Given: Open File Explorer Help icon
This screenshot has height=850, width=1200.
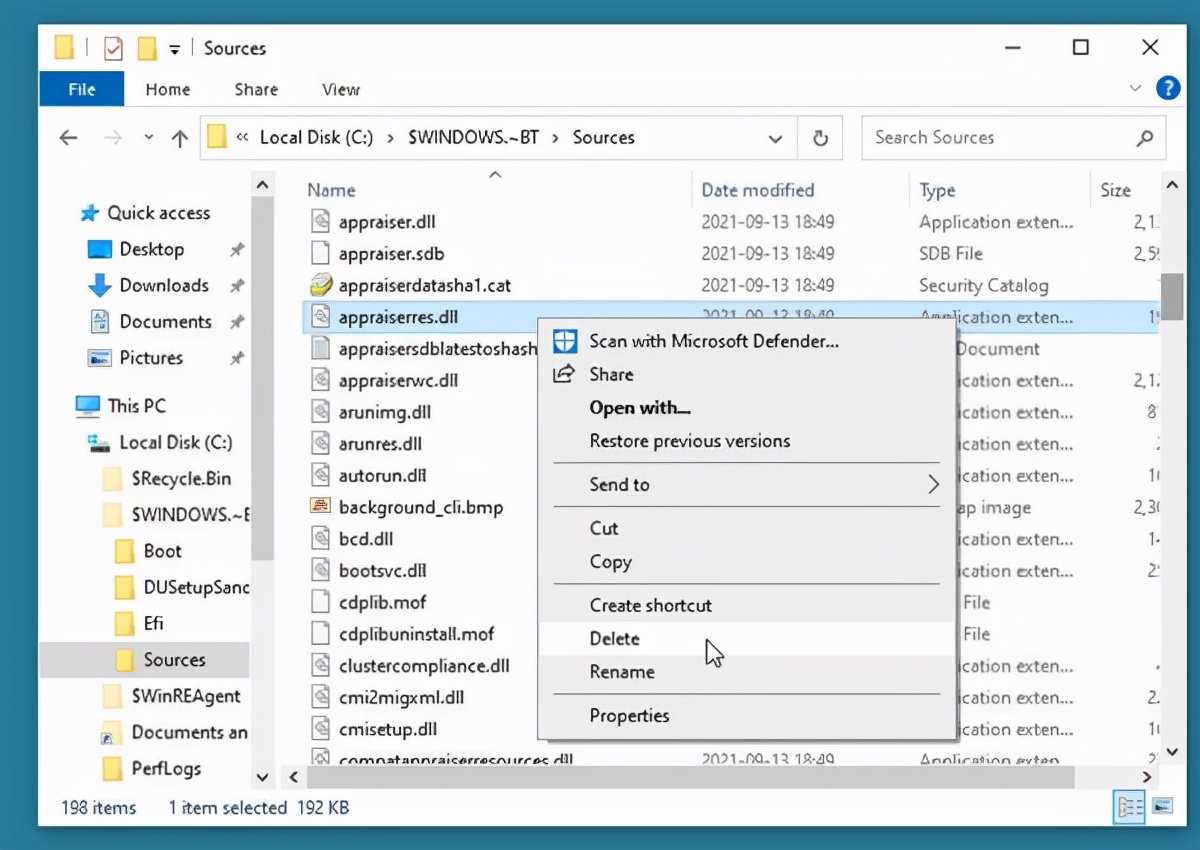Looking at the screenshot, I should pos(1167,89).
